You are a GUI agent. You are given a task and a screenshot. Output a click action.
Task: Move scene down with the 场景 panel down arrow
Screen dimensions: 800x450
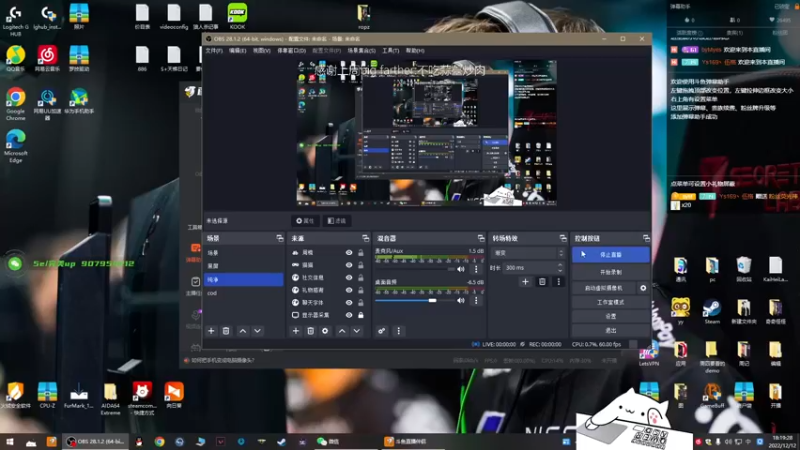tap(258, 331)
